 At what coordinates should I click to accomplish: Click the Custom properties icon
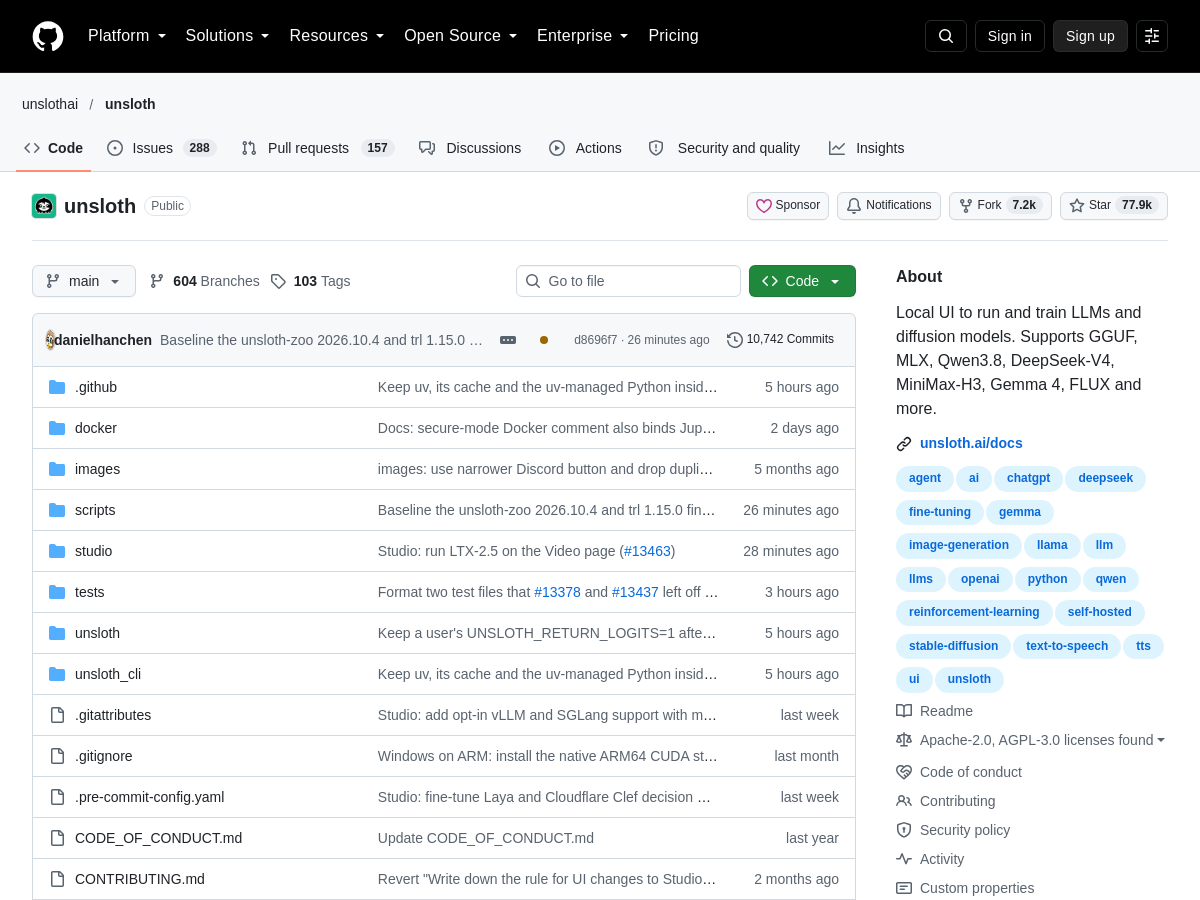pos(904,888)
